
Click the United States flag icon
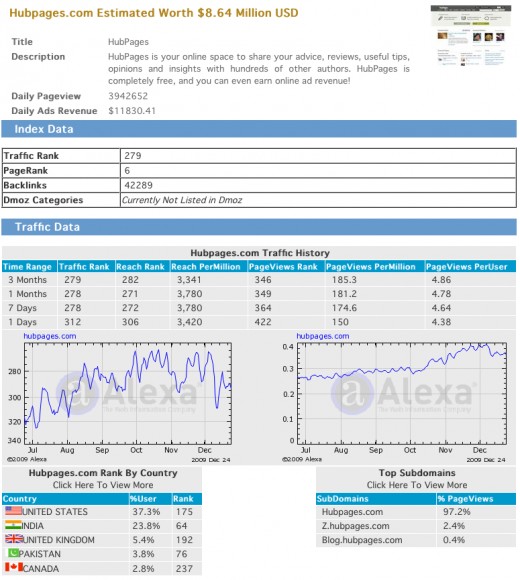coord(13,511)
